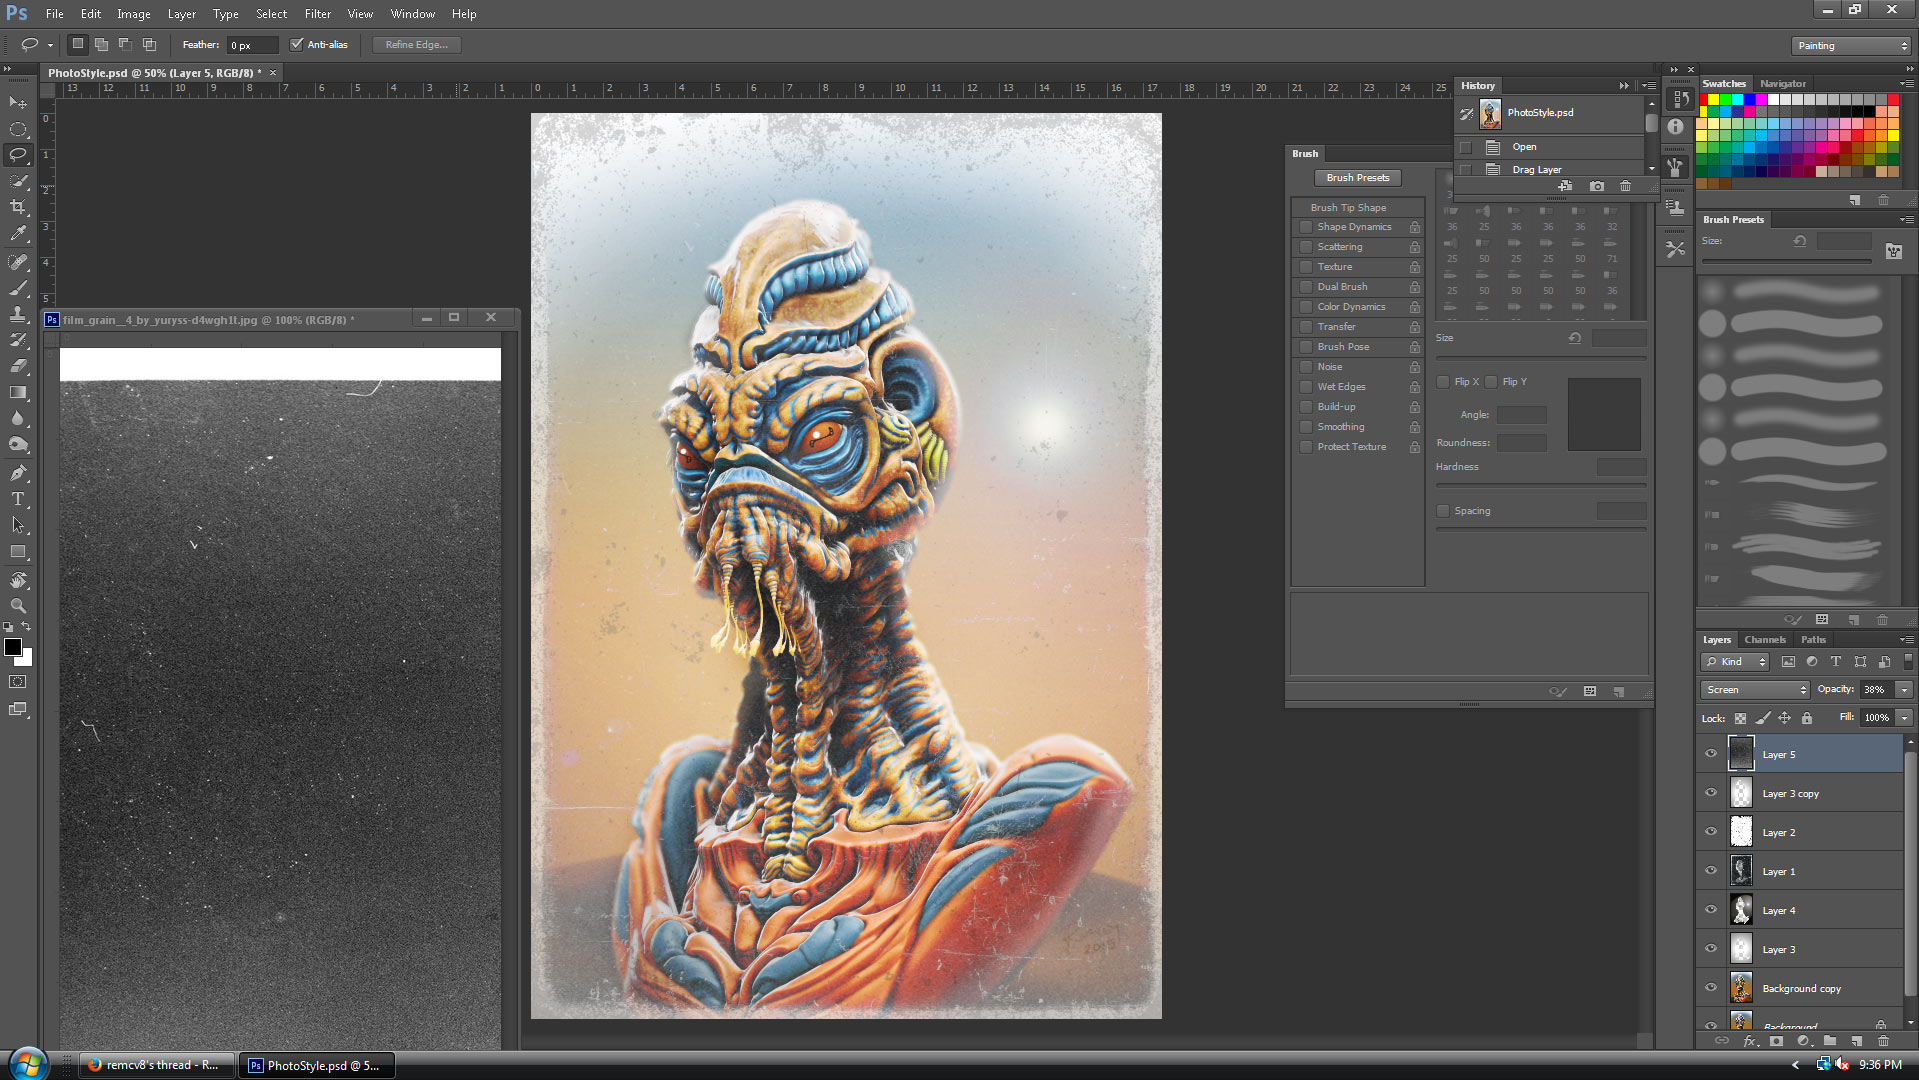The width and height of the screenshot is (1919, 1080).
Task: Select the Spot Healing Brush tool
Action: 18,262
